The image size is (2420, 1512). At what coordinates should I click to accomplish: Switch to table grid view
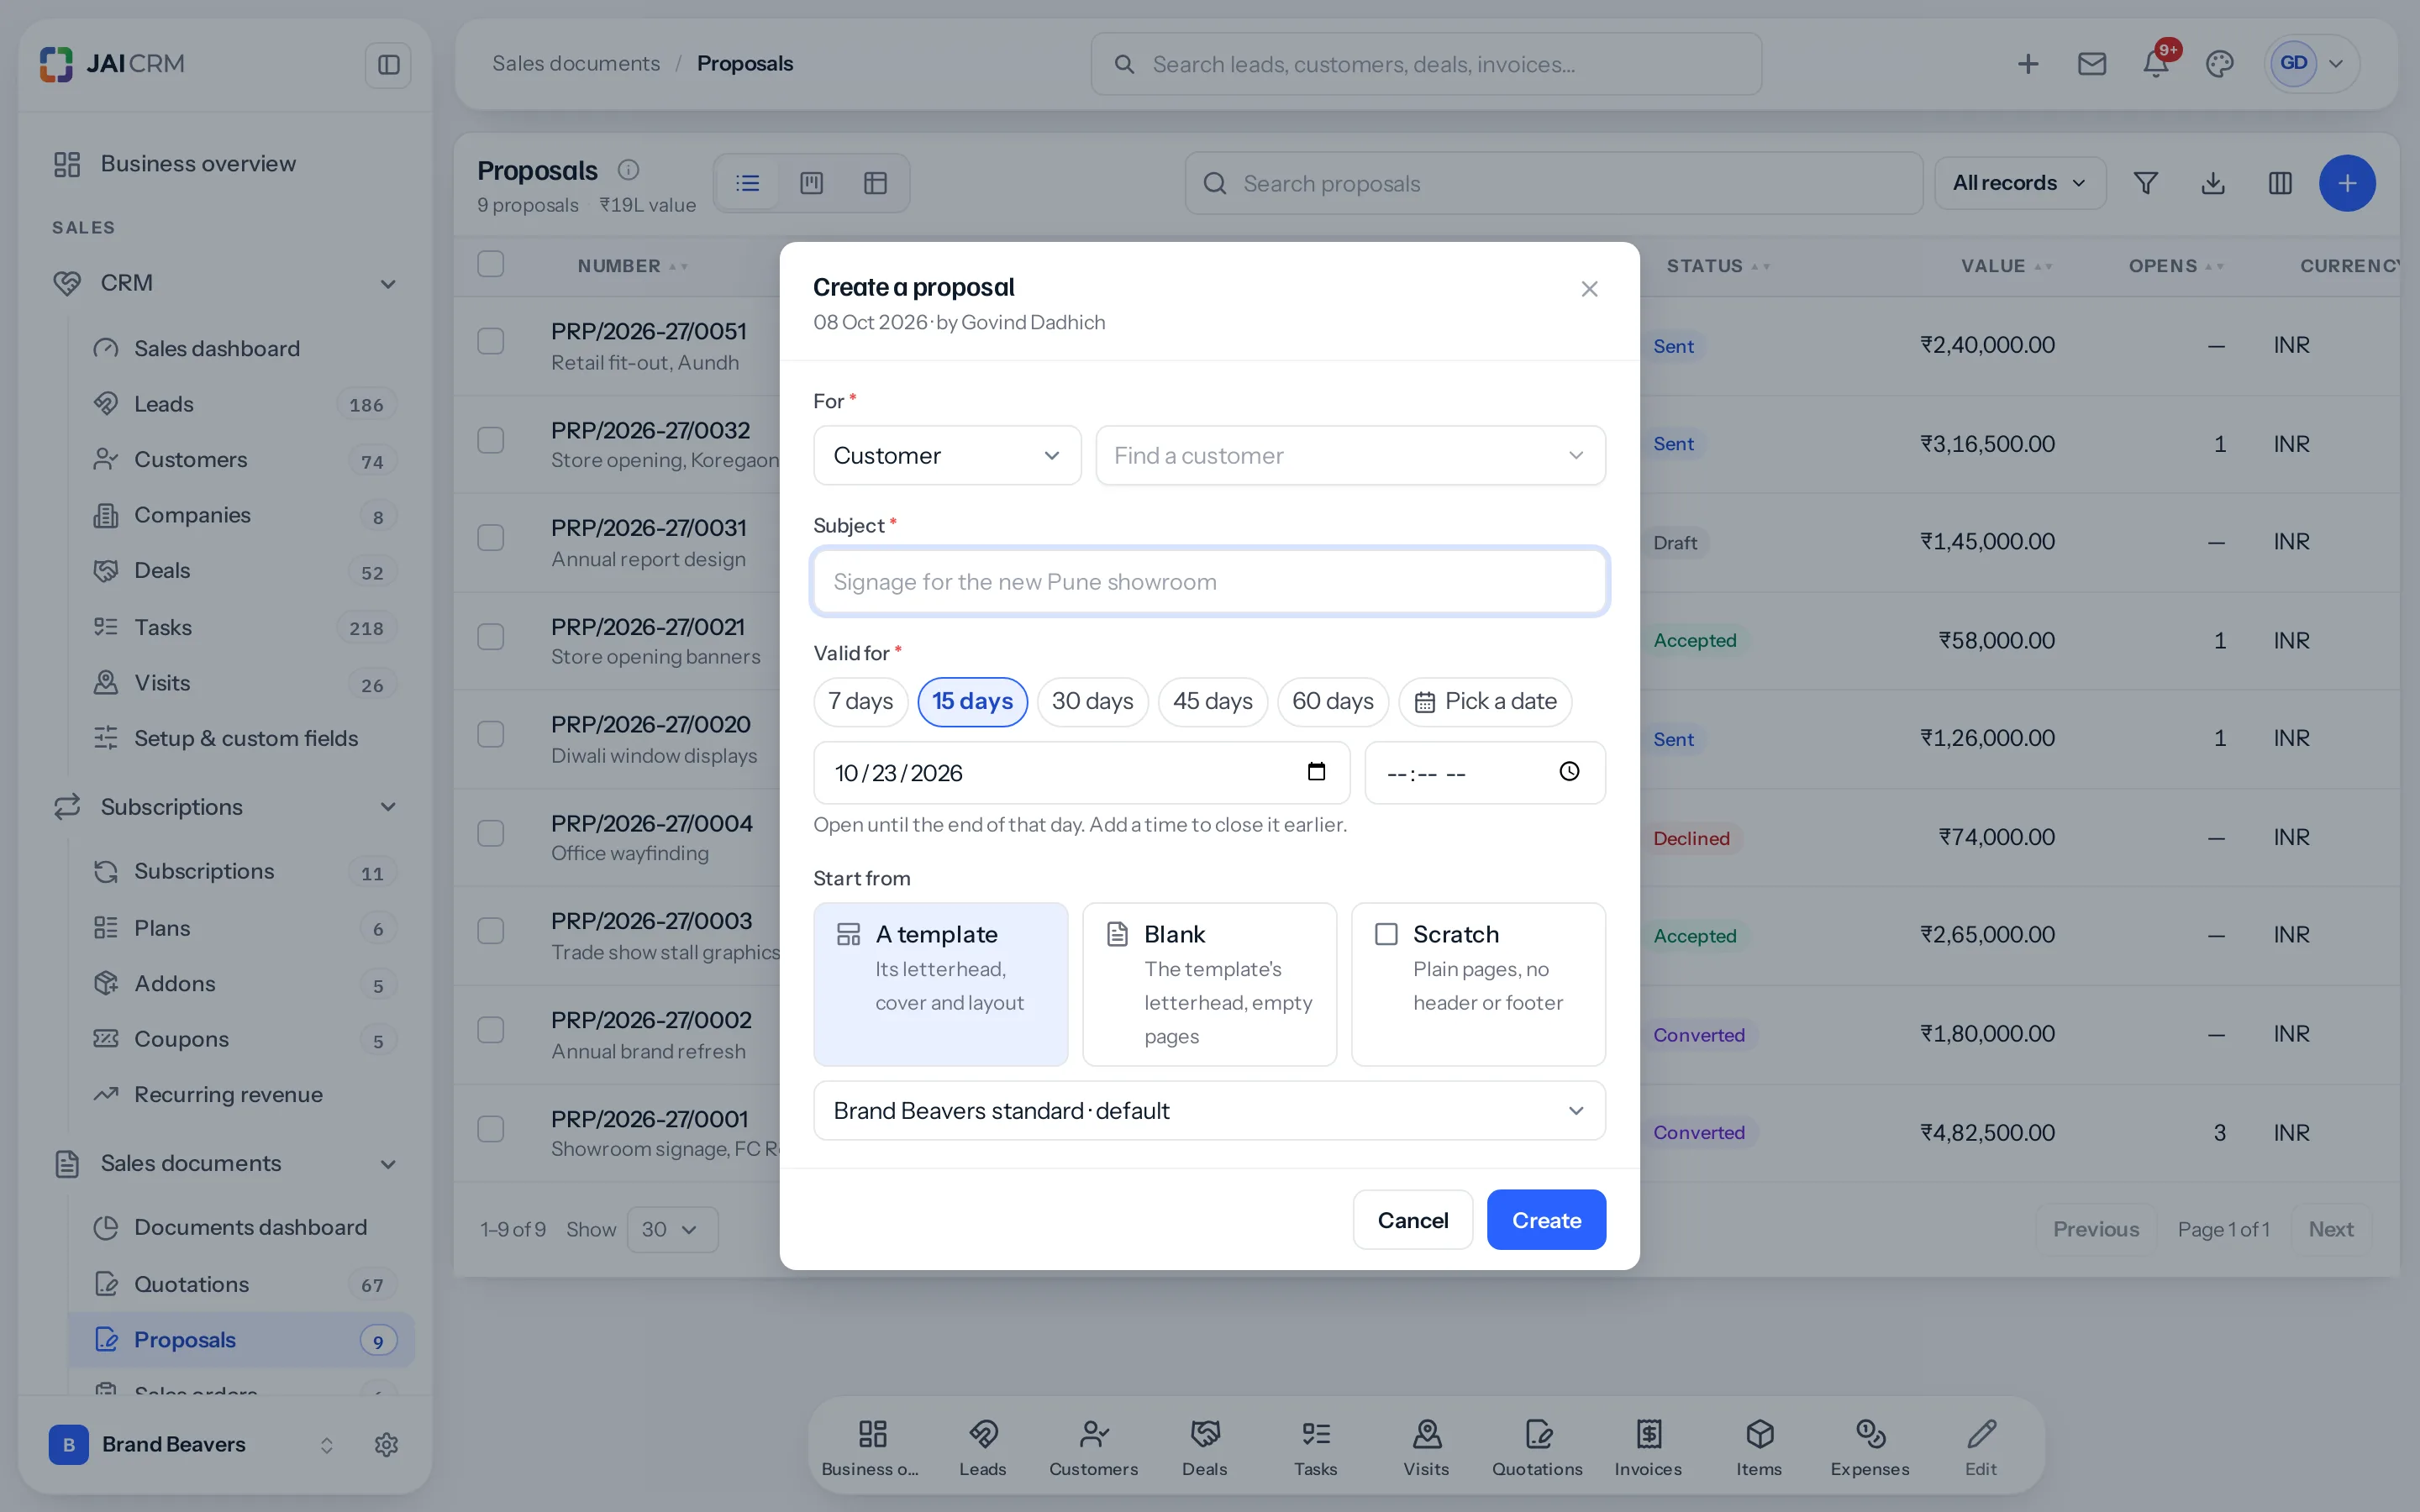(x=875, y=183)
